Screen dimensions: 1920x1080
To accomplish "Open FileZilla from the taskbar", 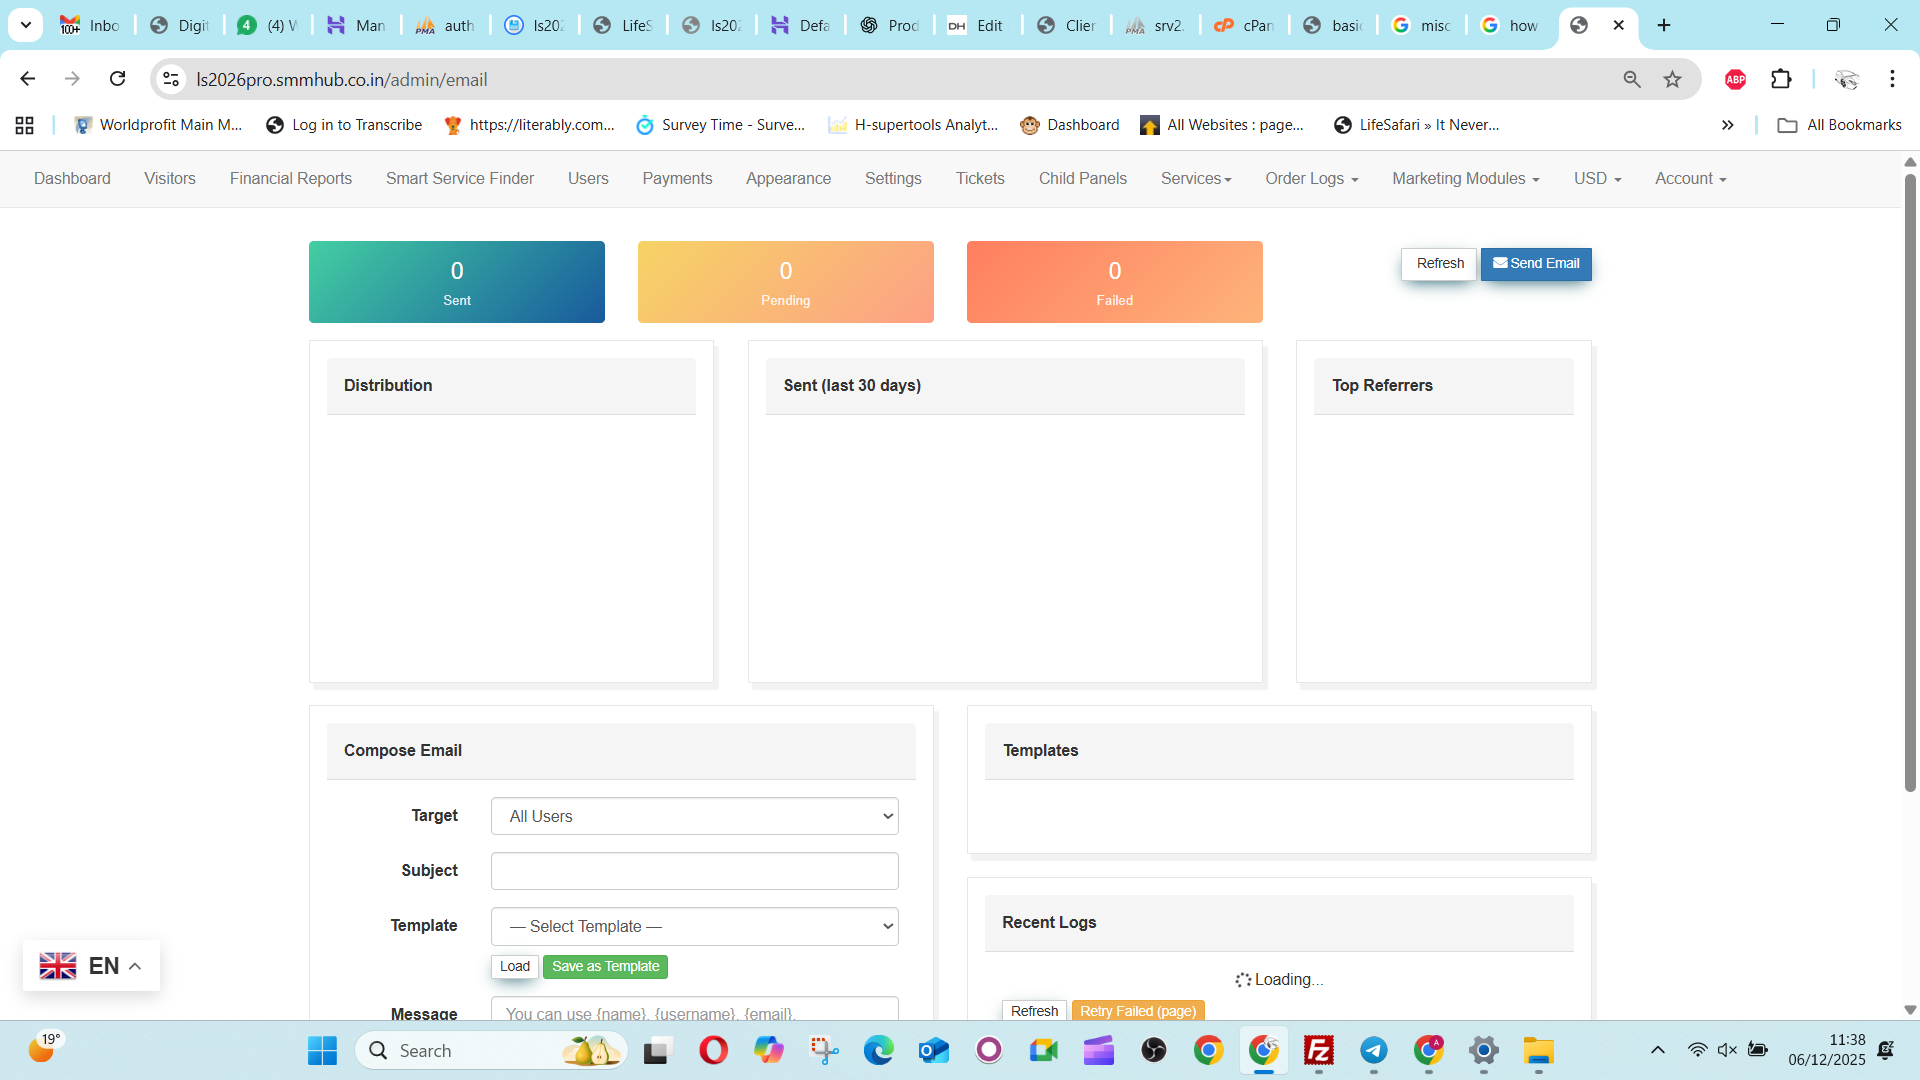I will (x=1319, y=1051).
